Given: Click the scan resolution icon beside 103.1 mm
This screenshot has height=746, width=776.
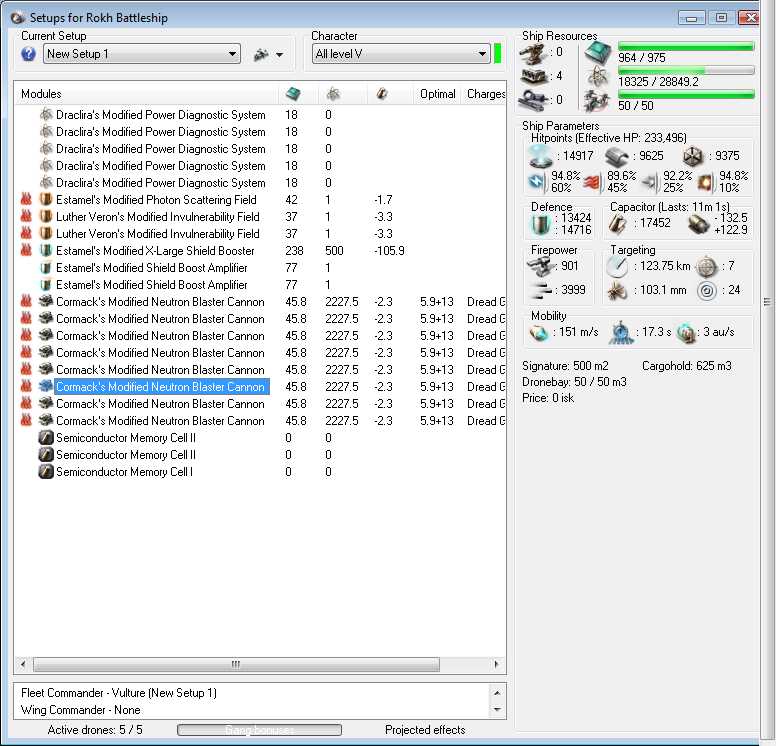Looking at the screenshot, I should point(617,291).
